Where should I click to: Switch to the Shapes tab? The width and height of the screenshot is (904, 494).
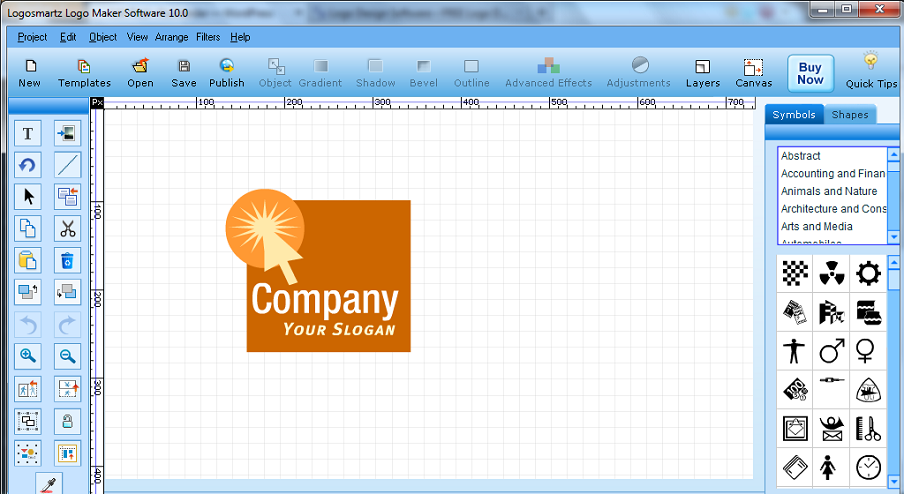click(x=850, y=115)
